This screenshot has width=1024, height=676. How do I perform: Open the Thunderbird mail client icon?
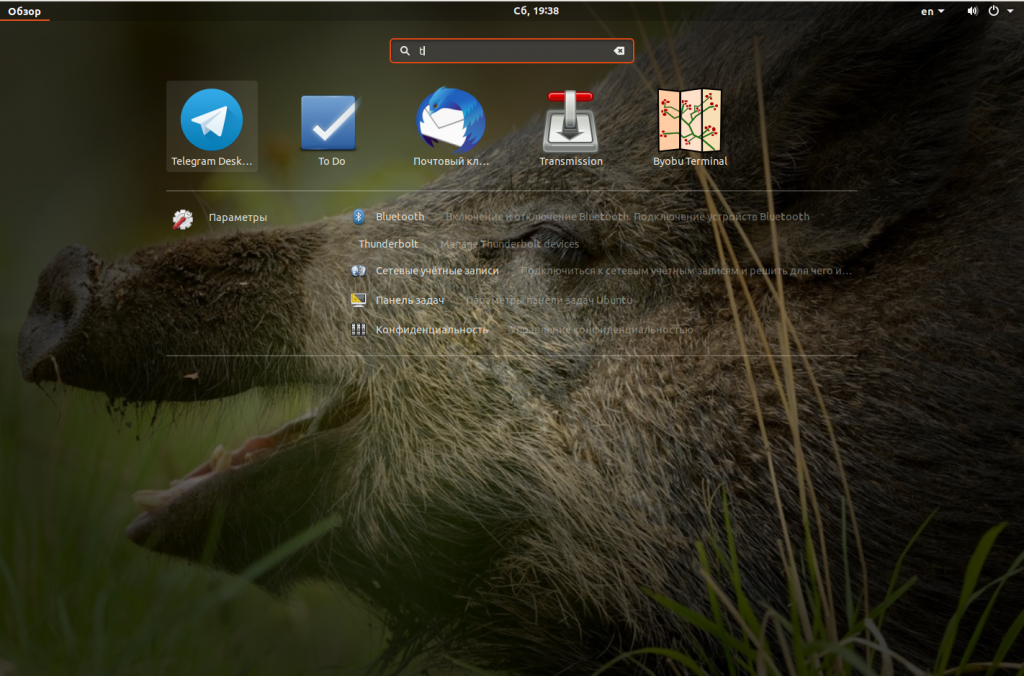(450, 120)
